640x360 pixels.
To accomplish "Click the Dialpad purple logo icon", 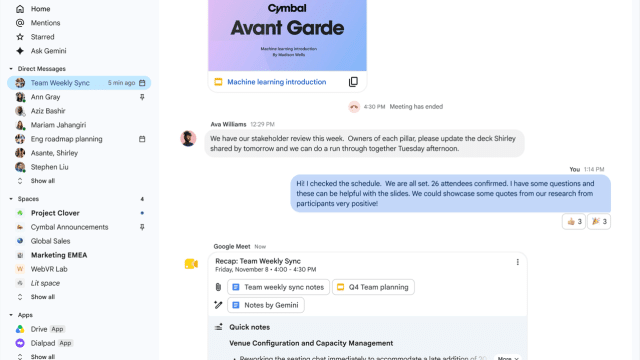I will tap(20, 343).
